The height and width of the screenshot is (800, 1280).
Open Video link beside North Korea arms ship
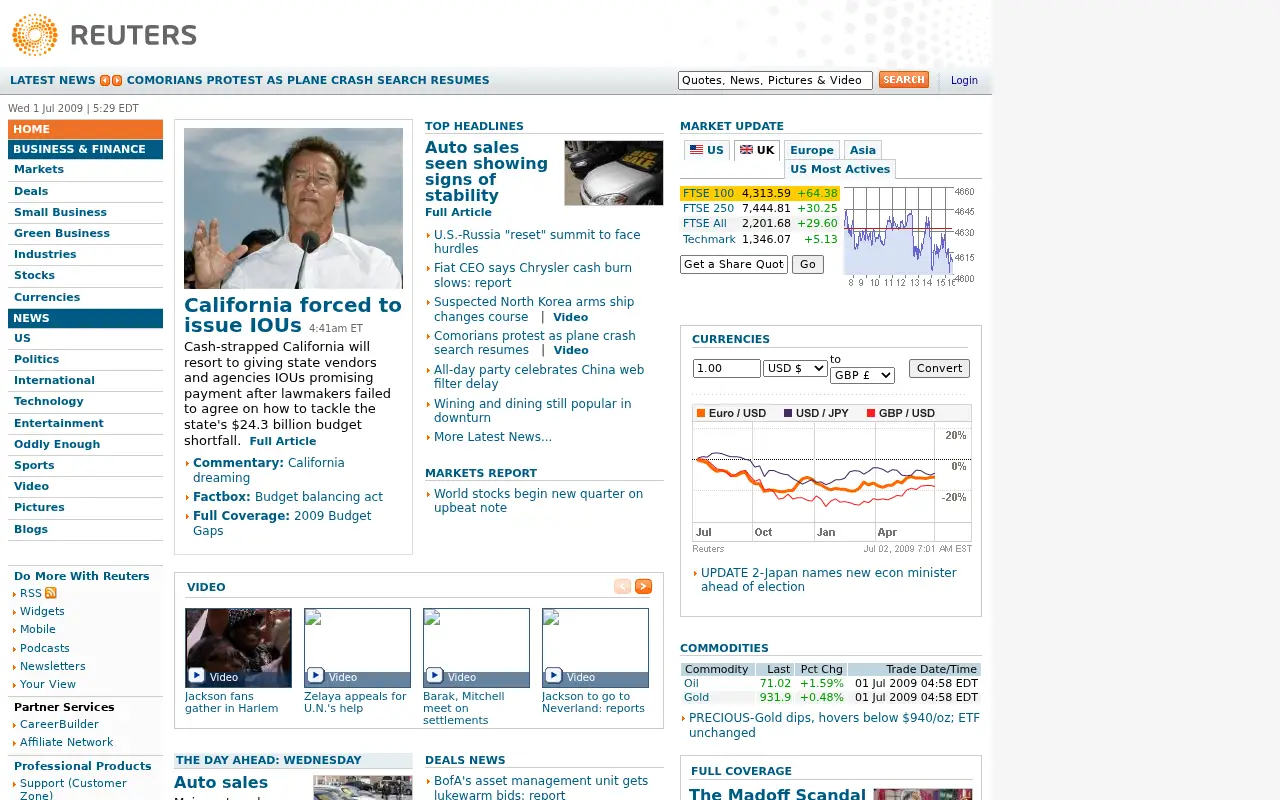tap(570, 317)
